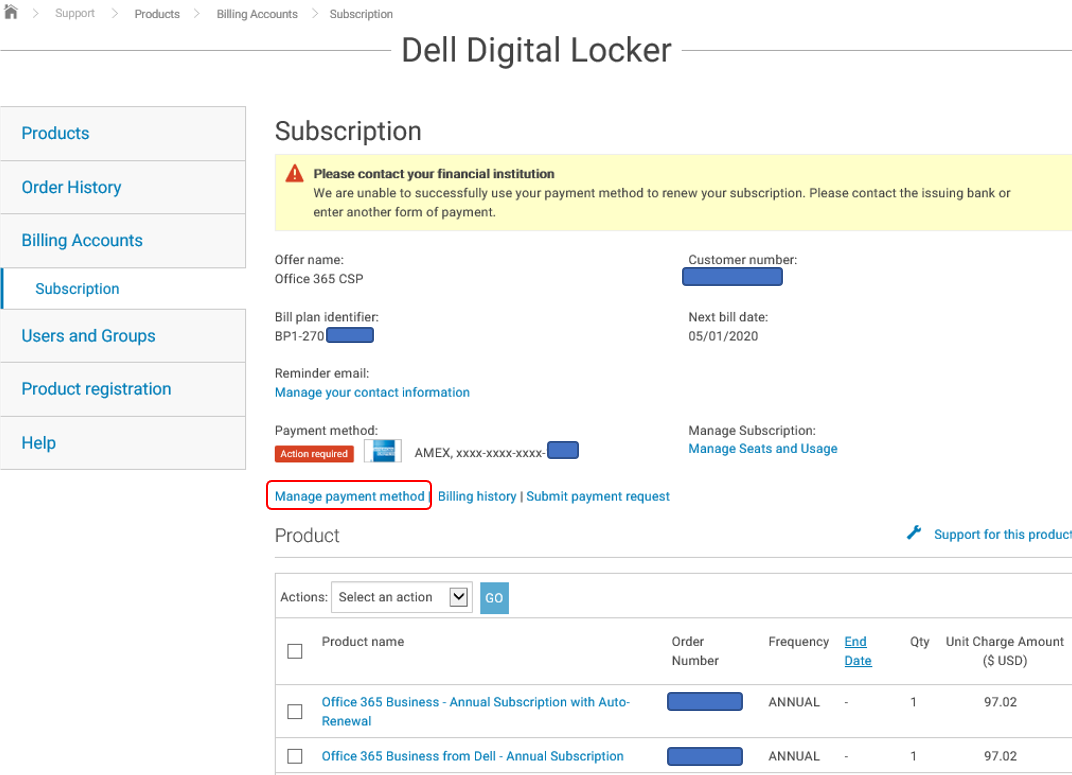Screen dimensions: 1072x775
Task: Click the home icon in the breadcrumb
Action: [12, 13]
